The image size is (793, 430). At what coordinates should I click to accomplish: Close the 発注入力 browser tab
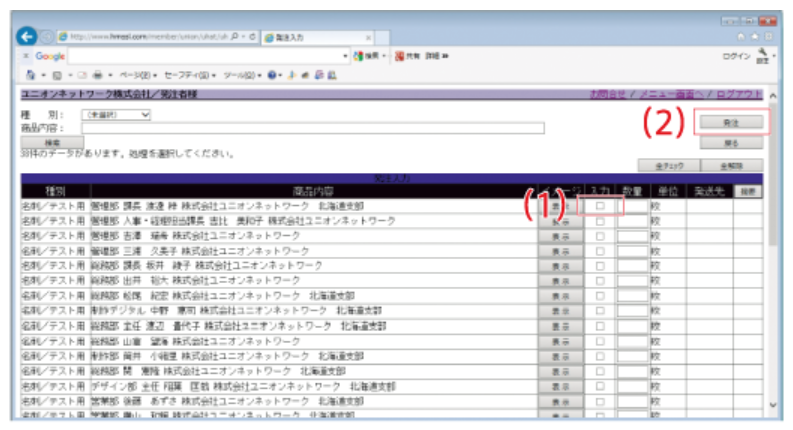click(368, 37)
